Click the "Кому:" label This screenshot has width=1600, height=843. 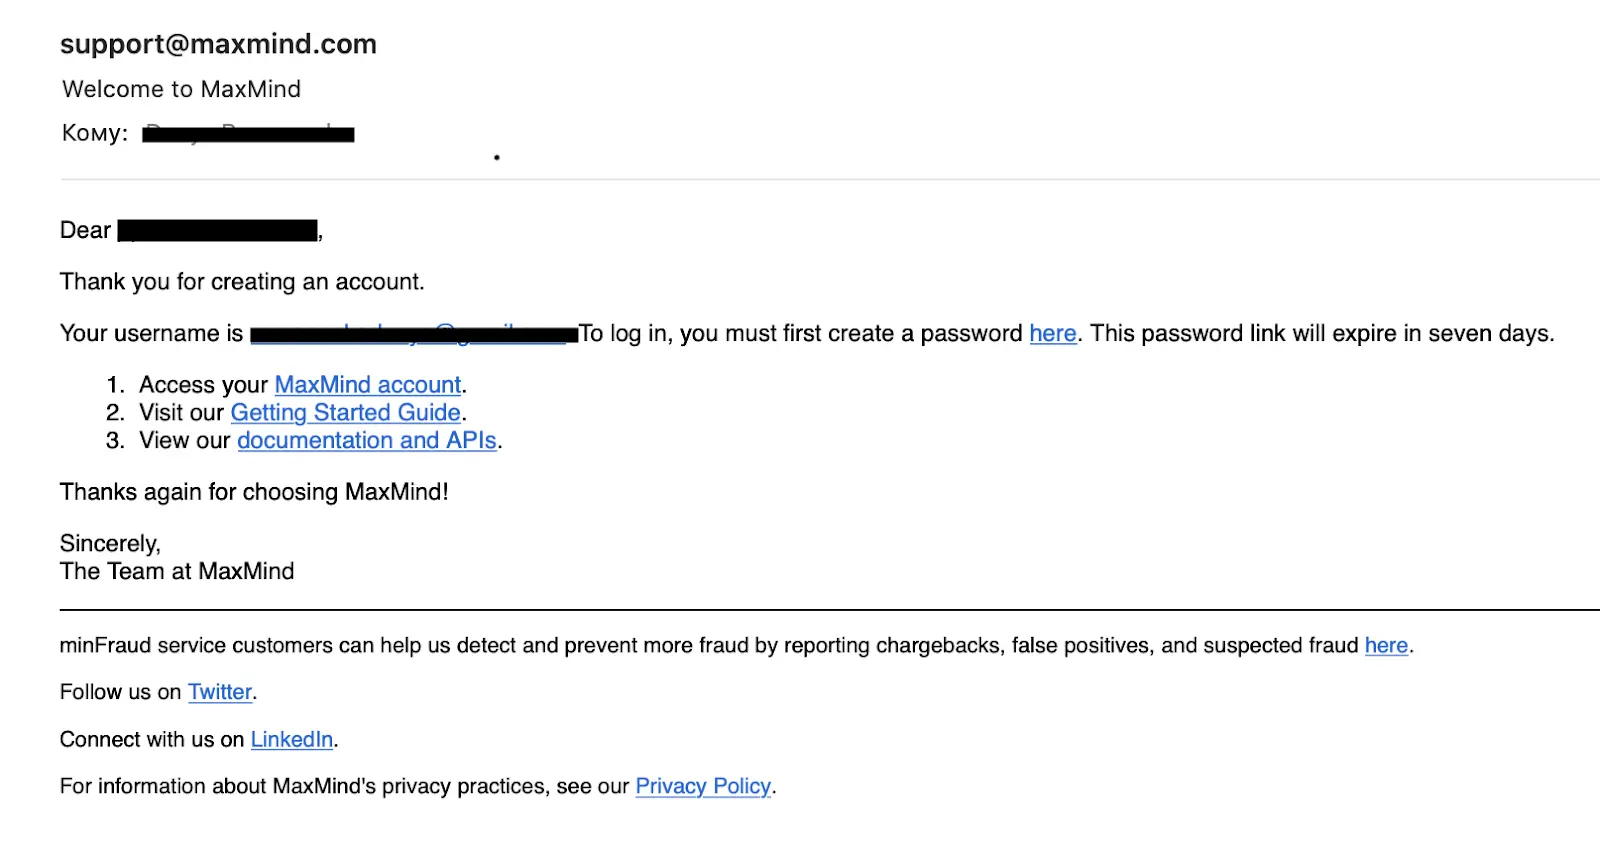click(95, 133)
